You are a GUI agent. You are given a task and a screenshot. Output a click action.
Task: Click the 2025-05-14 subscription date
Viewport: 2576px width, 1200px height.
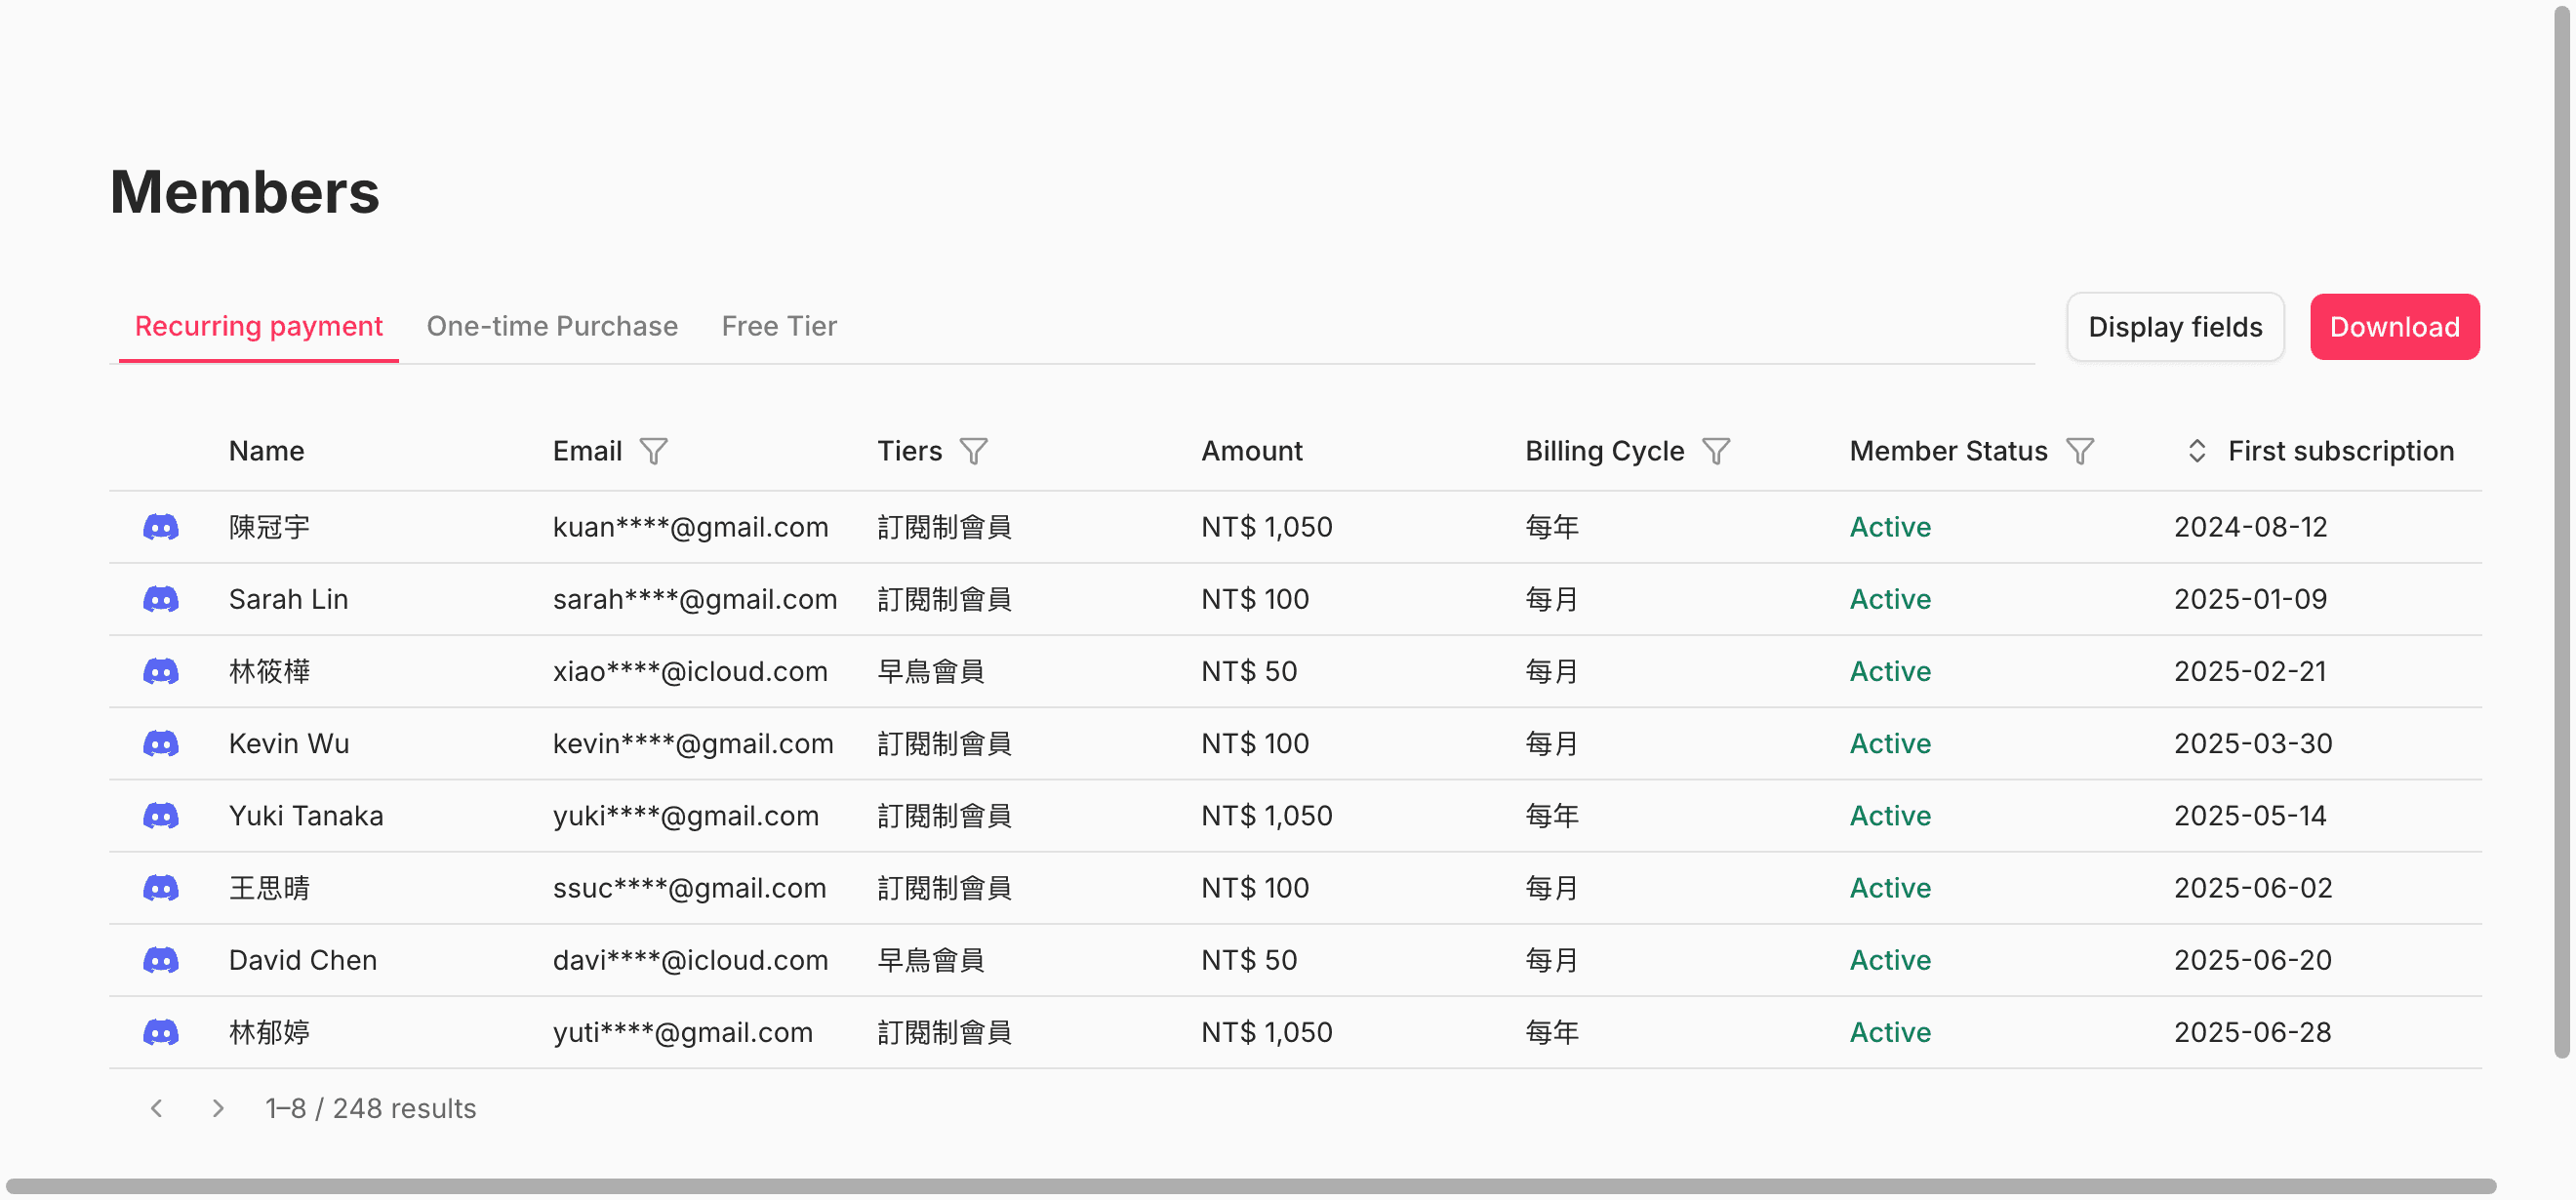2250,816
